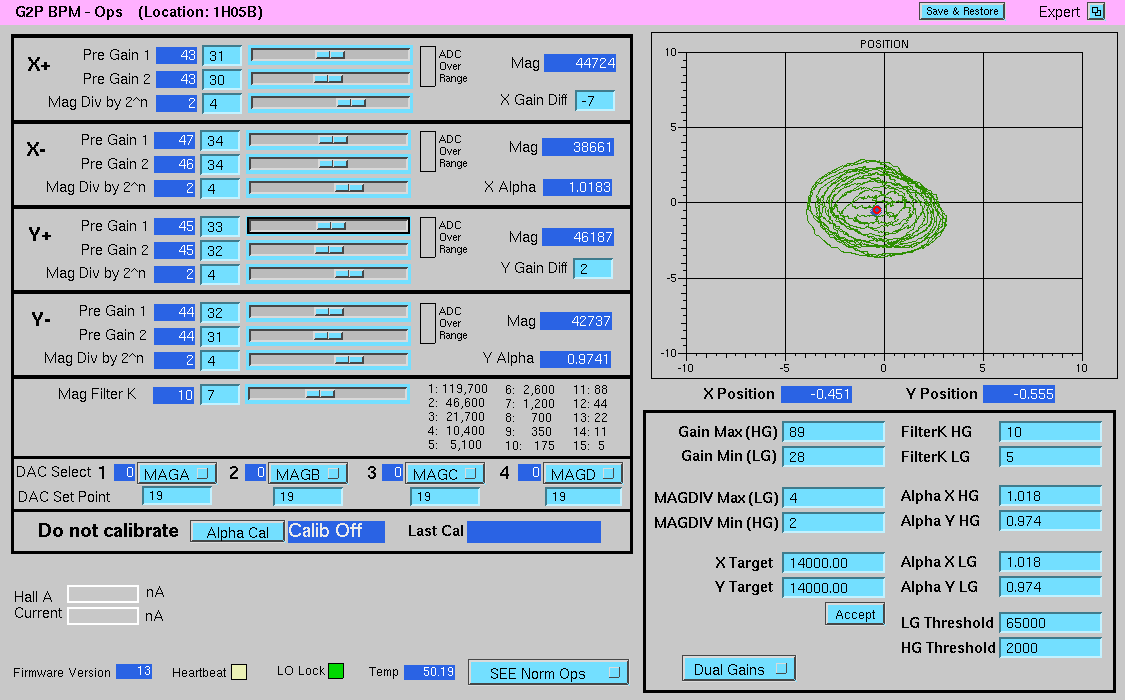Click the X+ ADC Over Range indicator
Image resolution: width=1125 pixels, height=700 pixels.
(428, 67)
